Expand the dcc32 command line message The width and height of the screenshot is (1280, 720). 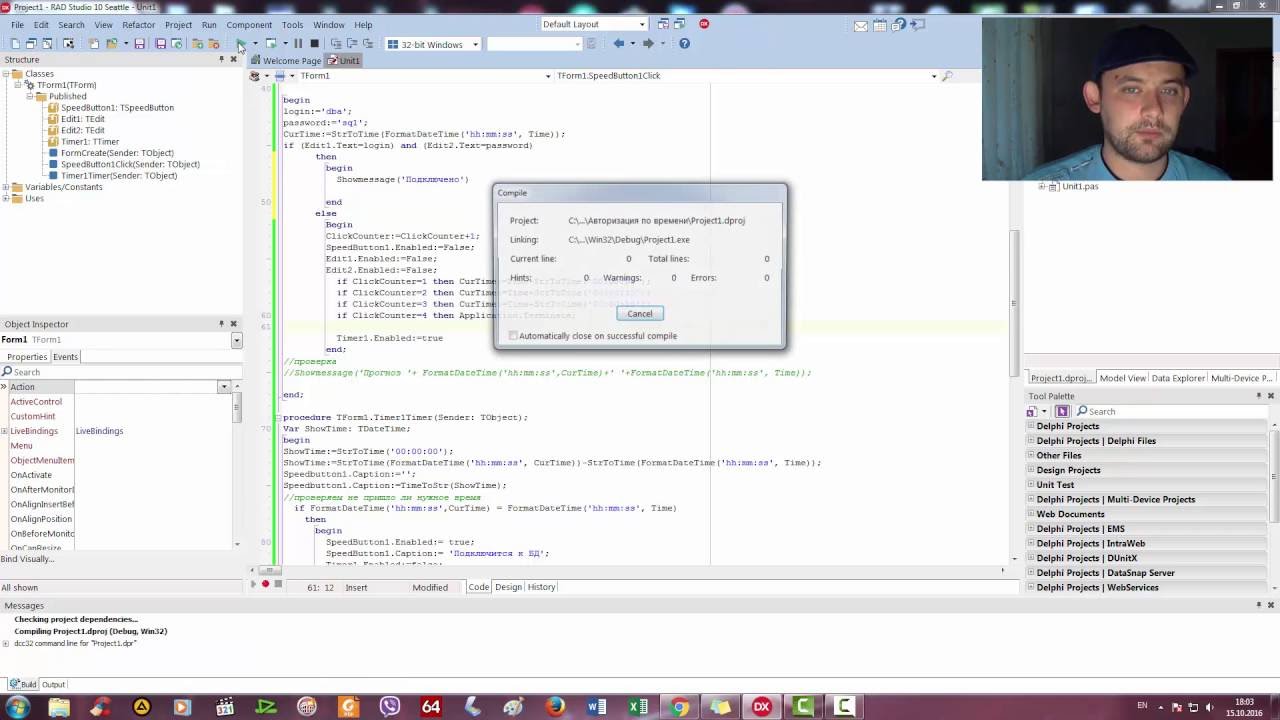(6, 643)
